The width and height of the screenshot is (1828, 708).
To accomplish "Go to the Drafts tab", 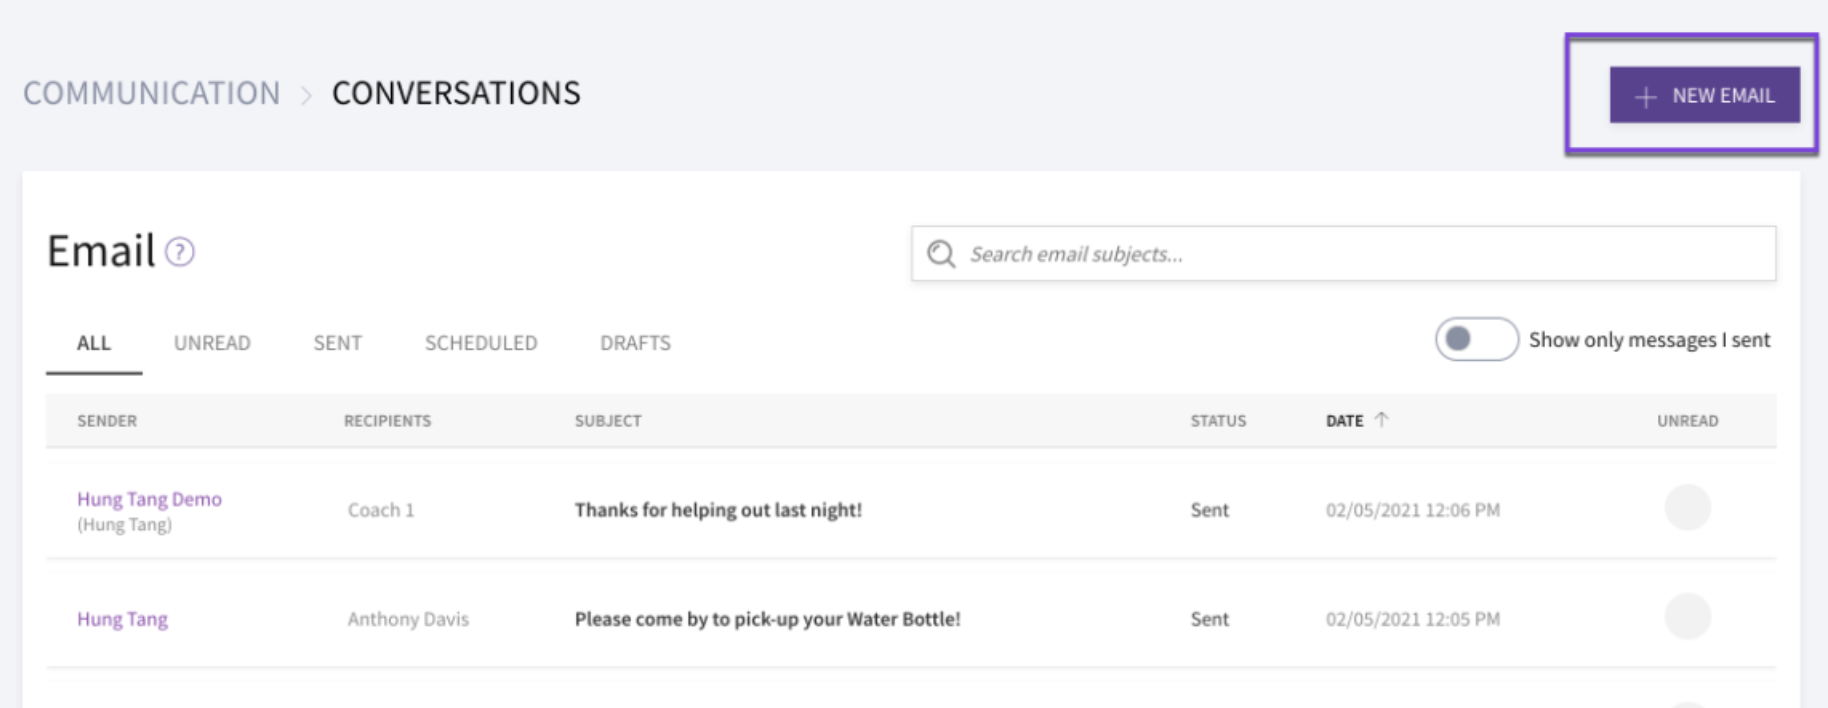I will (x=635, y=343).
